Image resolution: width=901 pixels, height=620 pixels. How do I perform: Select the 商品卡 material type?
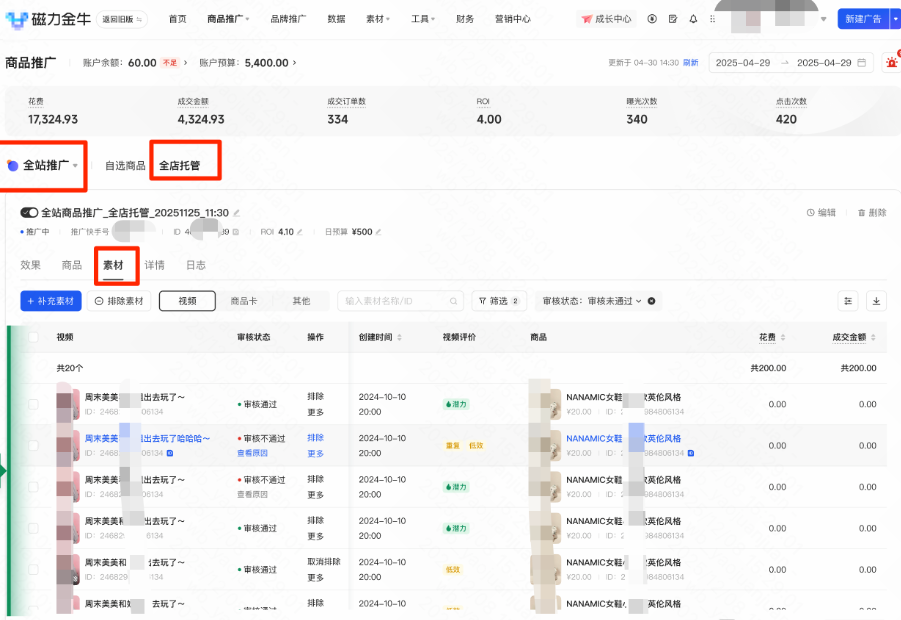(244, 301)
